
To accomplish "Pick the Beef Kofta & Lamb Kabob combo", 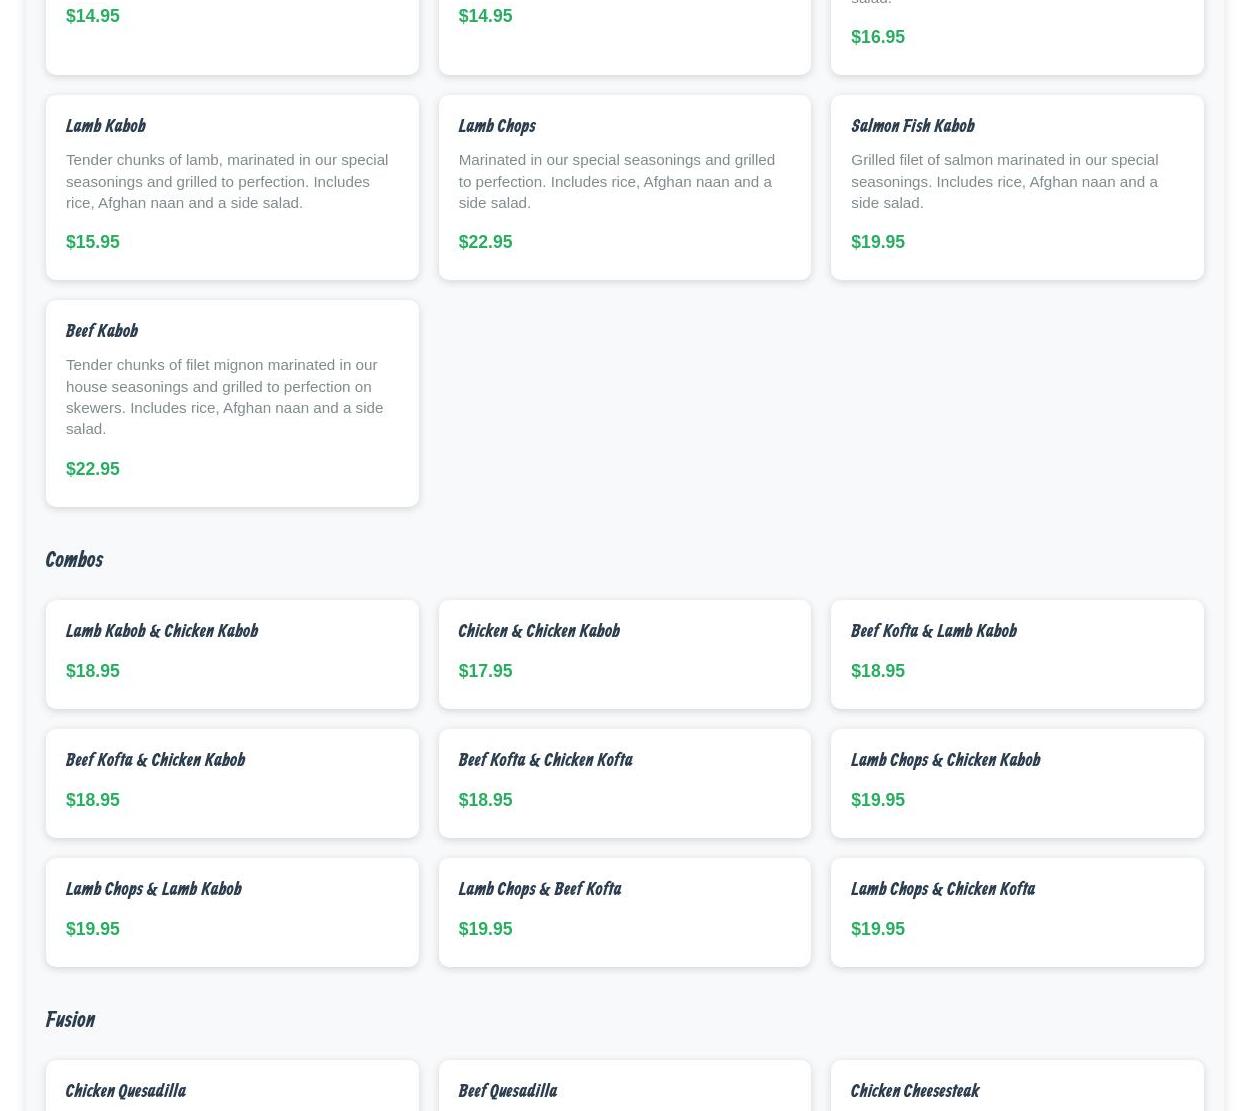I will 932,631.
